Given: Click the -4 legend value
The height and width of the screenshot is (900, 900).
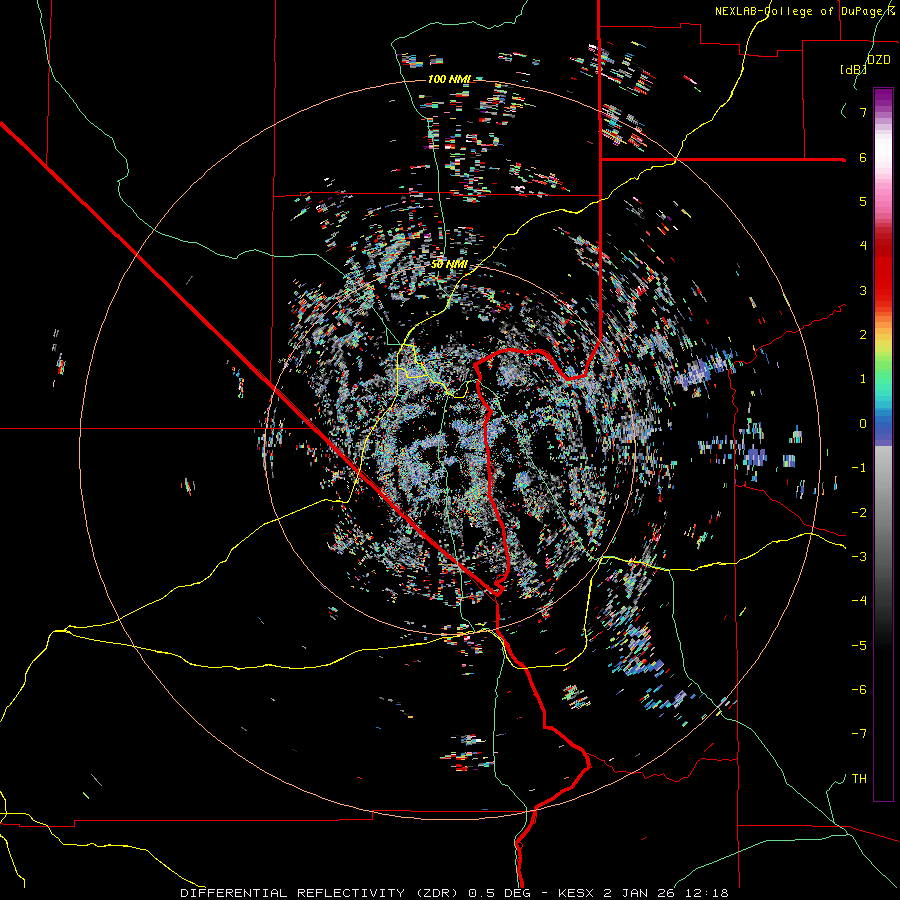Looking at the screenshot, I should tap(859, 601).
